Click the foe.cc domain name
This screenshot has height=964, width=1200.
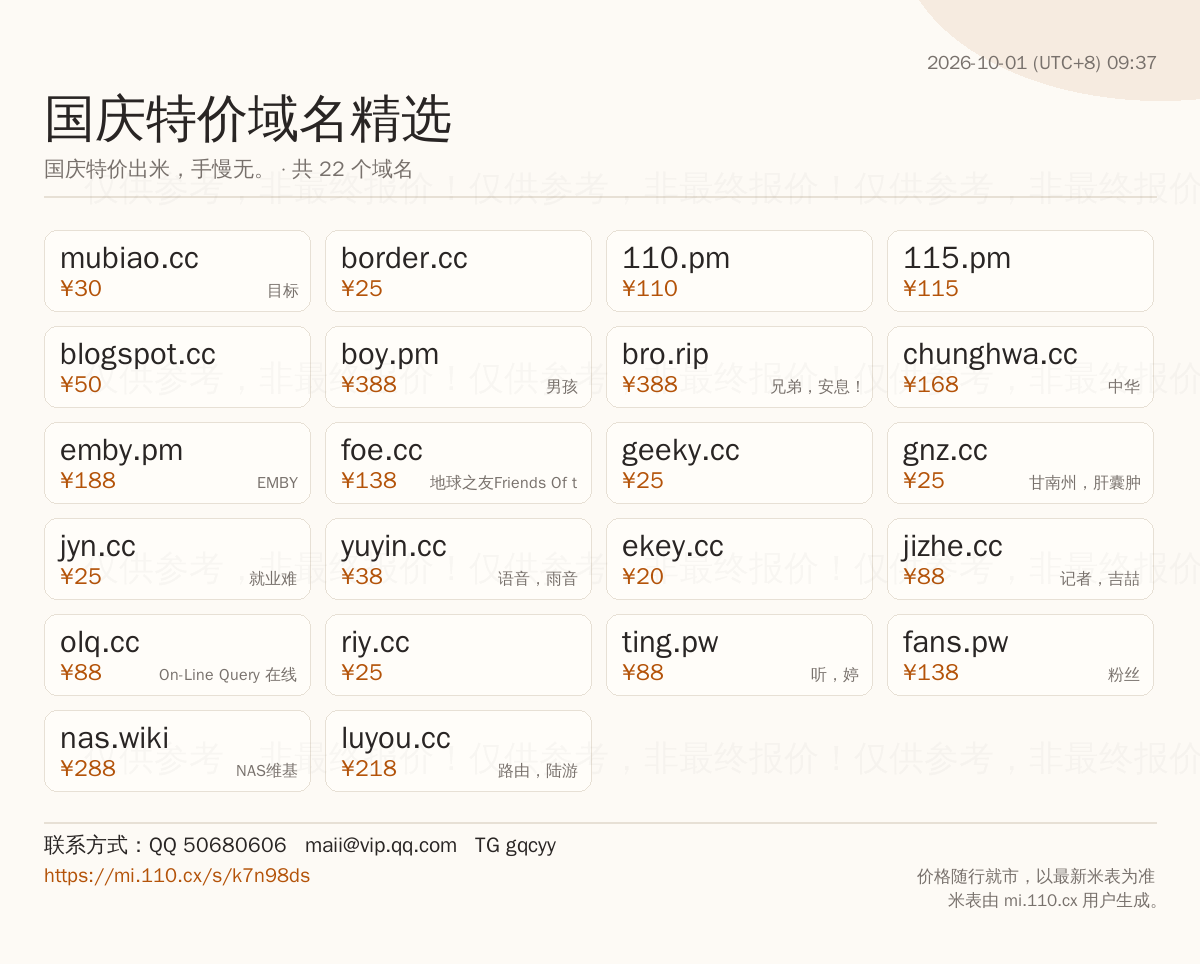point(382,450)
